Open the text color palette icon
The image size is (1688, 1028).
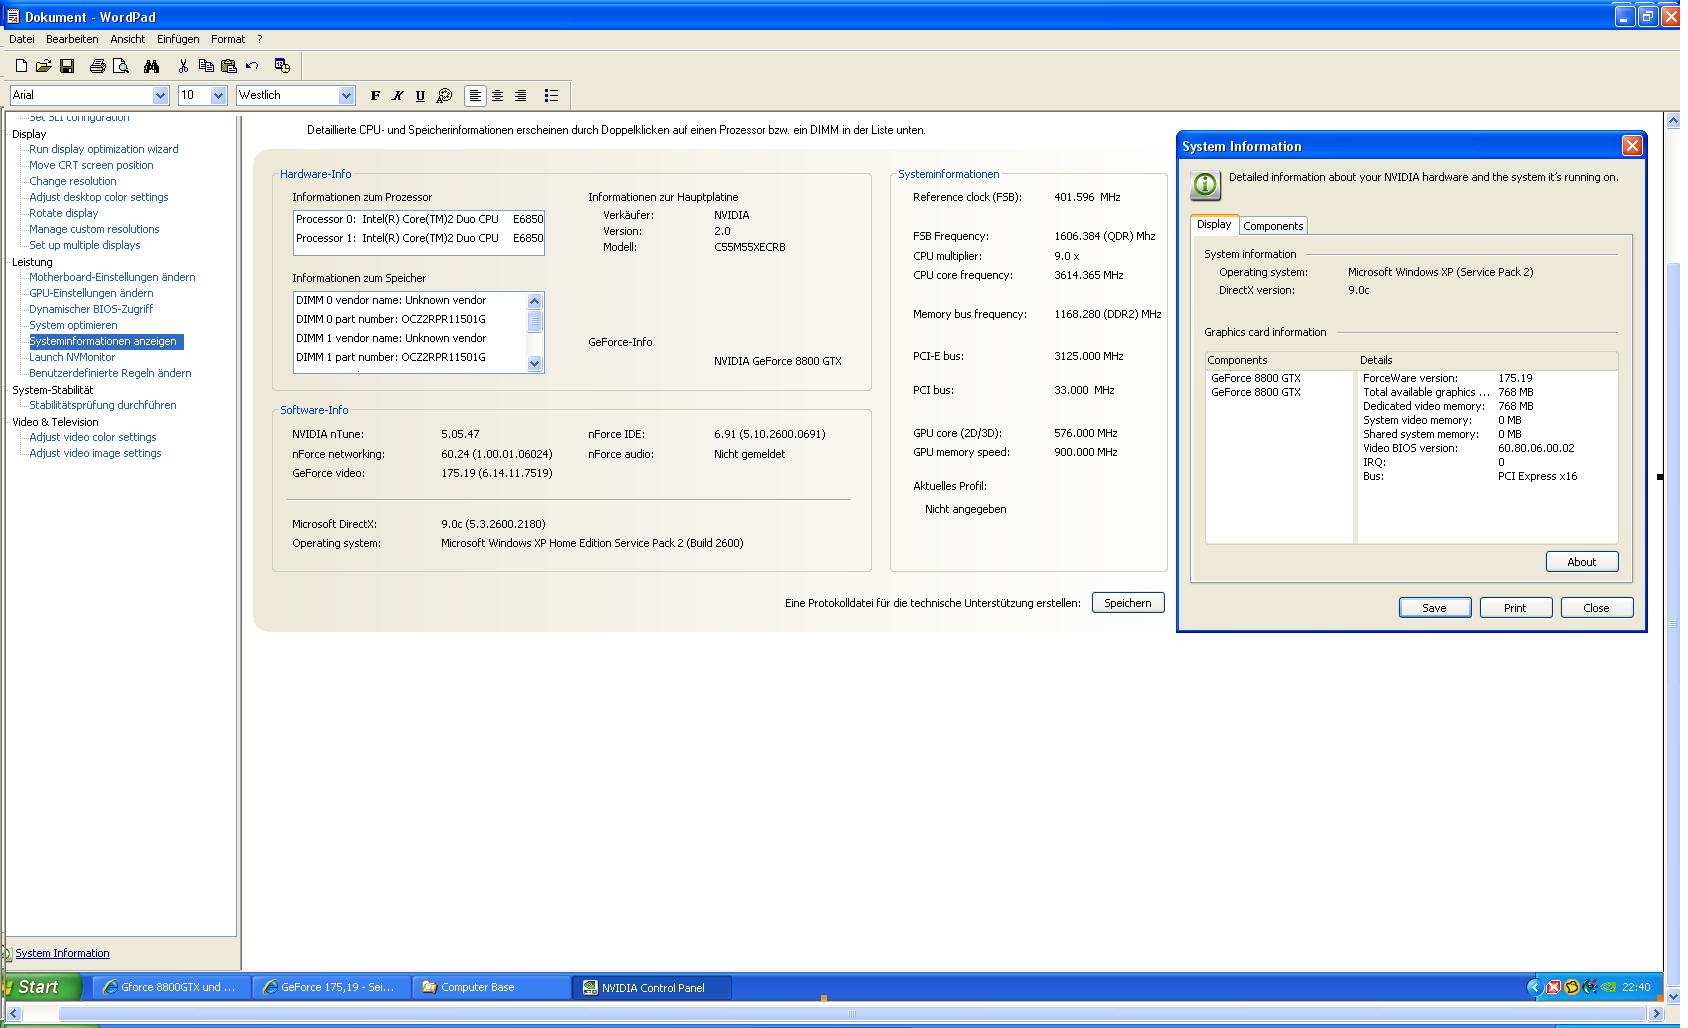pos(445,96)
